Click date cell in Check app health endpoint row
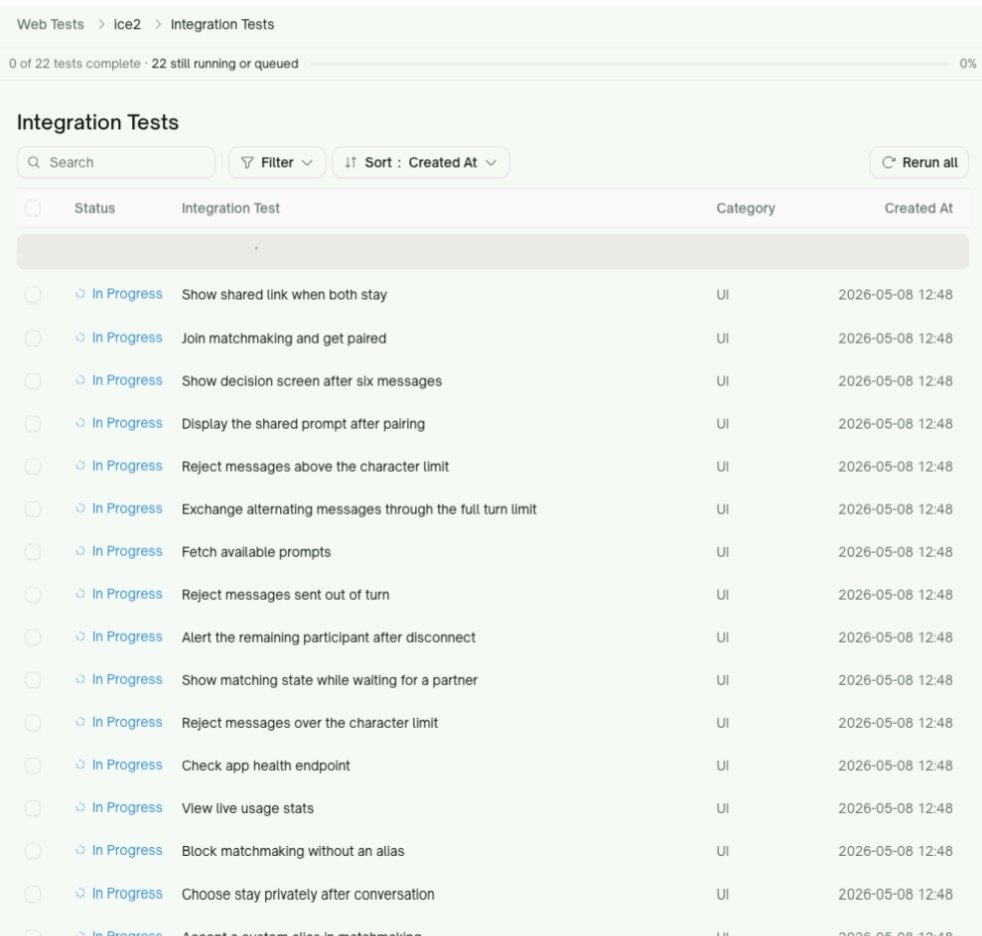Image resolution: width=982 pixels, height=936 pixels. 895,766
